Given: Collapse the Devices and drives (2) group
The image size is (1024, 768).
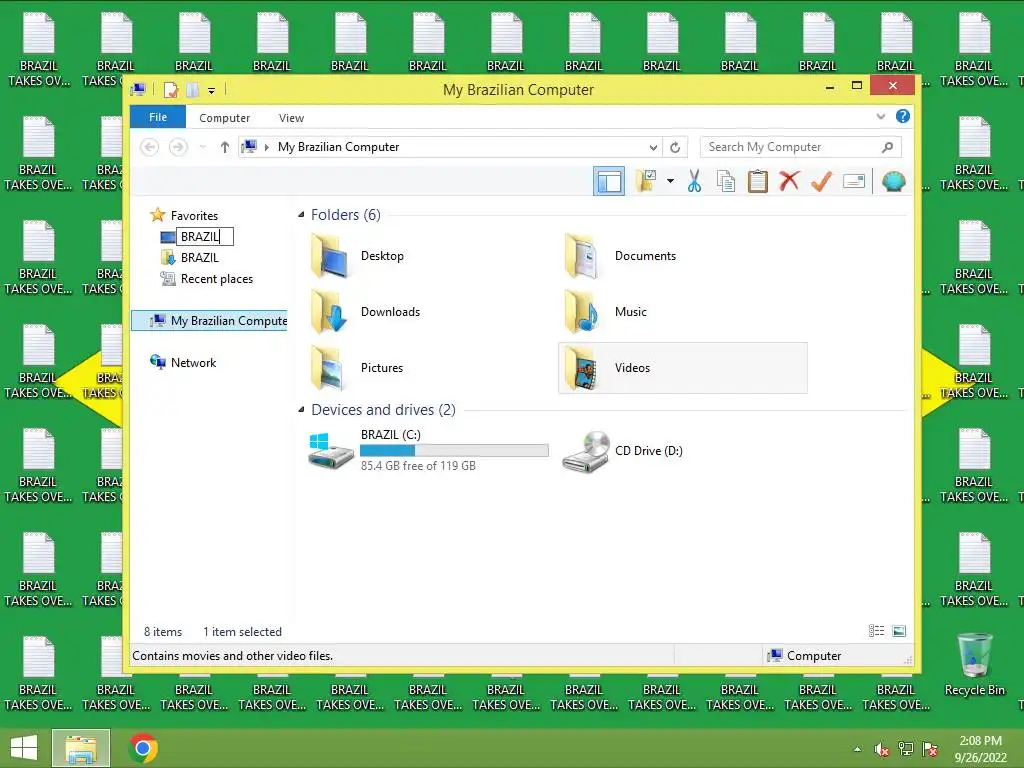Looking at the screenshot, I should coord(301,409).
